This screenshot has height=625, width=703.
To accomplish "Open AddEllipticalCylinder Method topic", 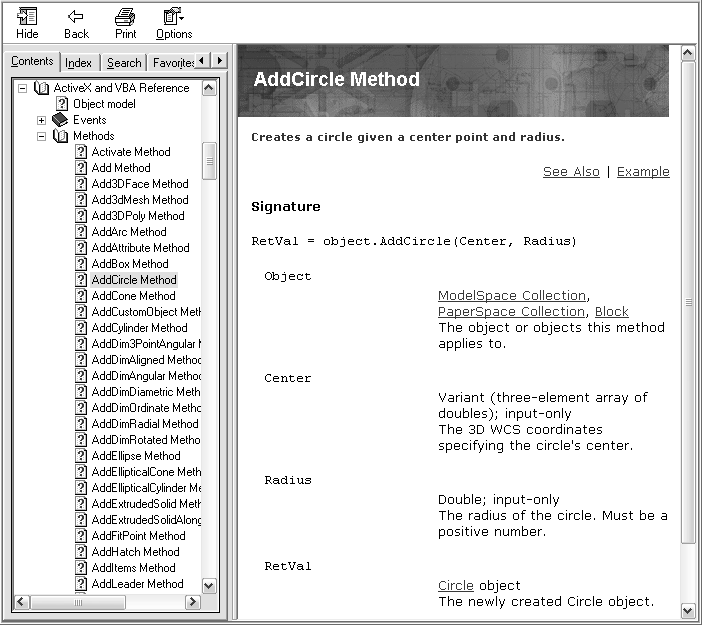I will (146, 488).
